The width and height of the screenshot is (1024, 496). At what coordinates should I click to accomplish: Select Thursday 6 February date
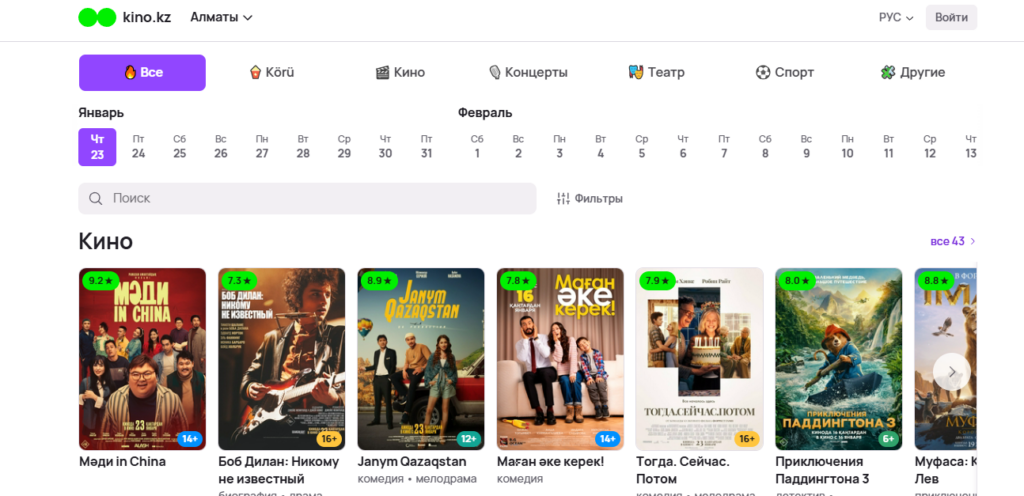pyautogui.click(x=682, y=147)
